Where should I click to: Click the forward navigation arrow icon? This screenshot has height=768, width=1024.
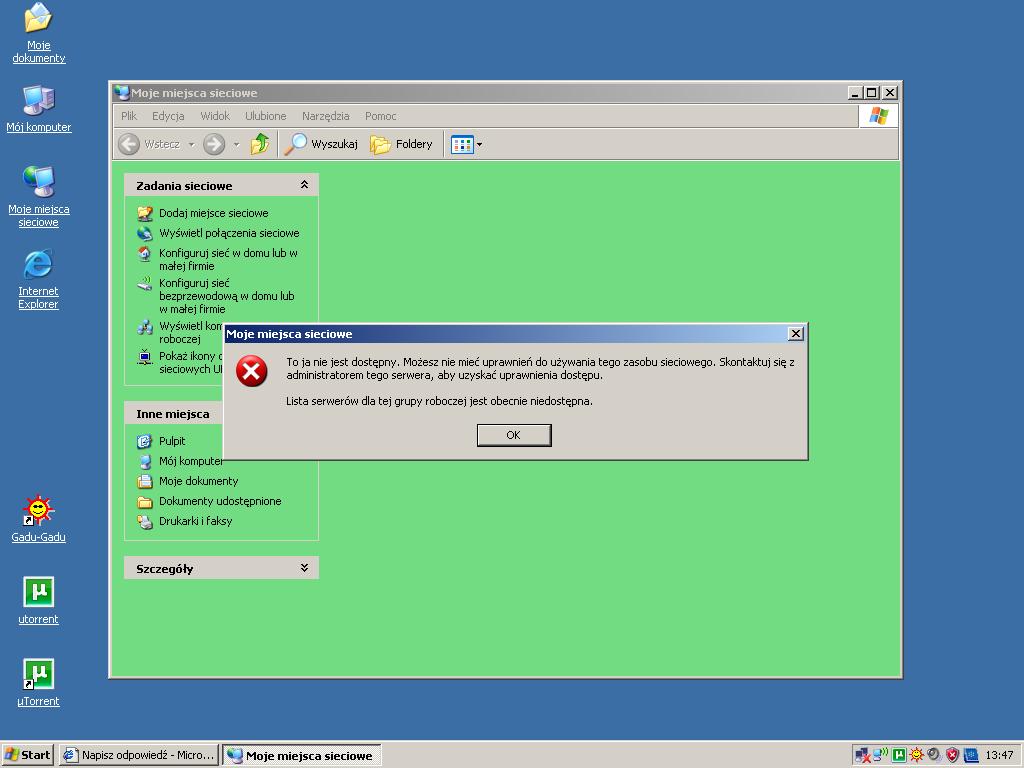pyautogui.click(x=214, y=144)
